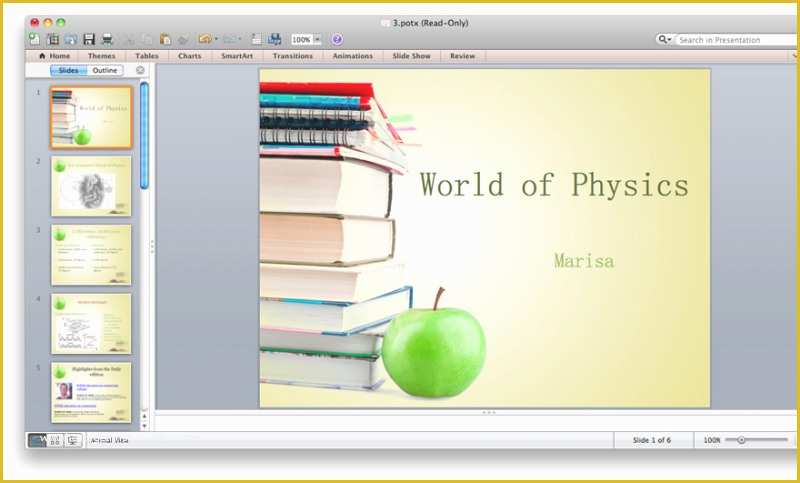The width and height of the screenshot is (800, 483).
Task: Switch to Normal view status bar icon
Action: [x=37, y=440]
